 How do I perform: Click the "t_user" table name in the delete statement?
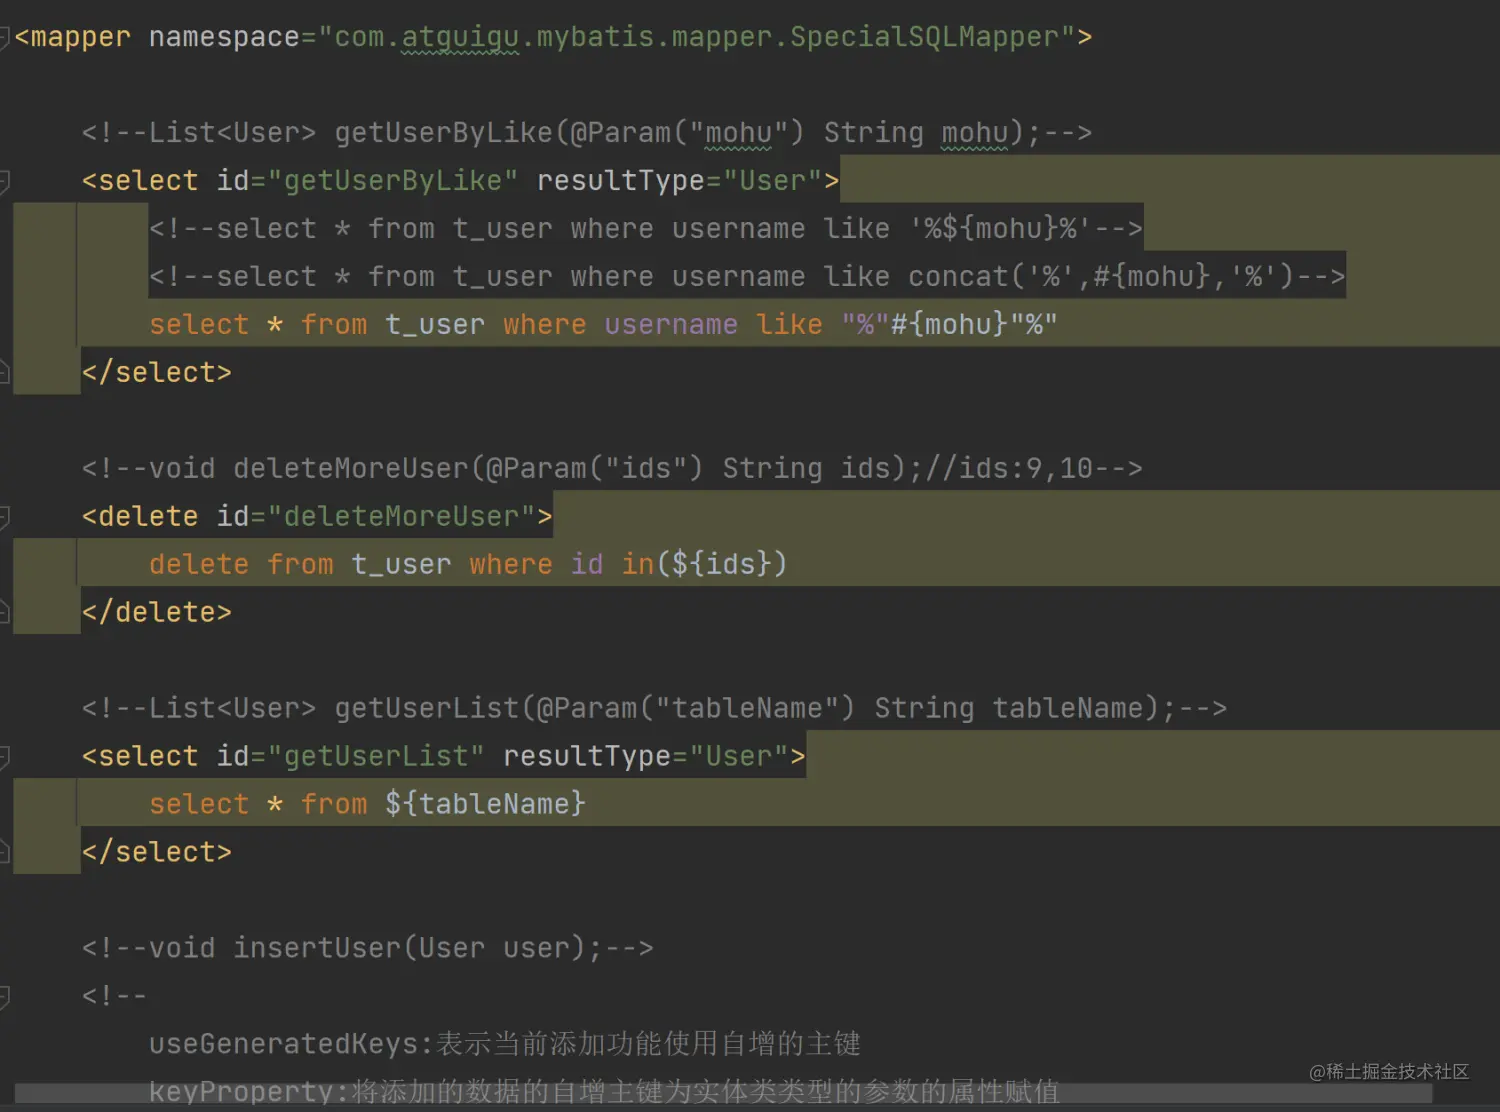tap(401, 565)
